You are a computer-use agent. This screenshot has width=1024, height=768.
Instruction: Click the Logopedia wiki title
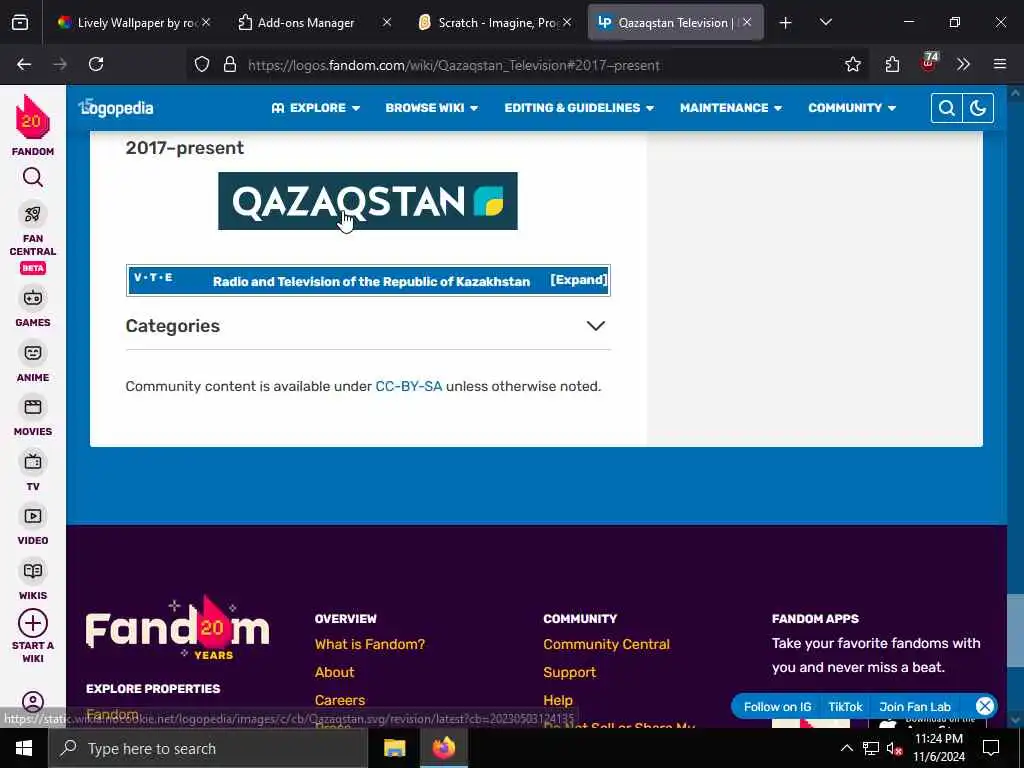click(116, 108)
